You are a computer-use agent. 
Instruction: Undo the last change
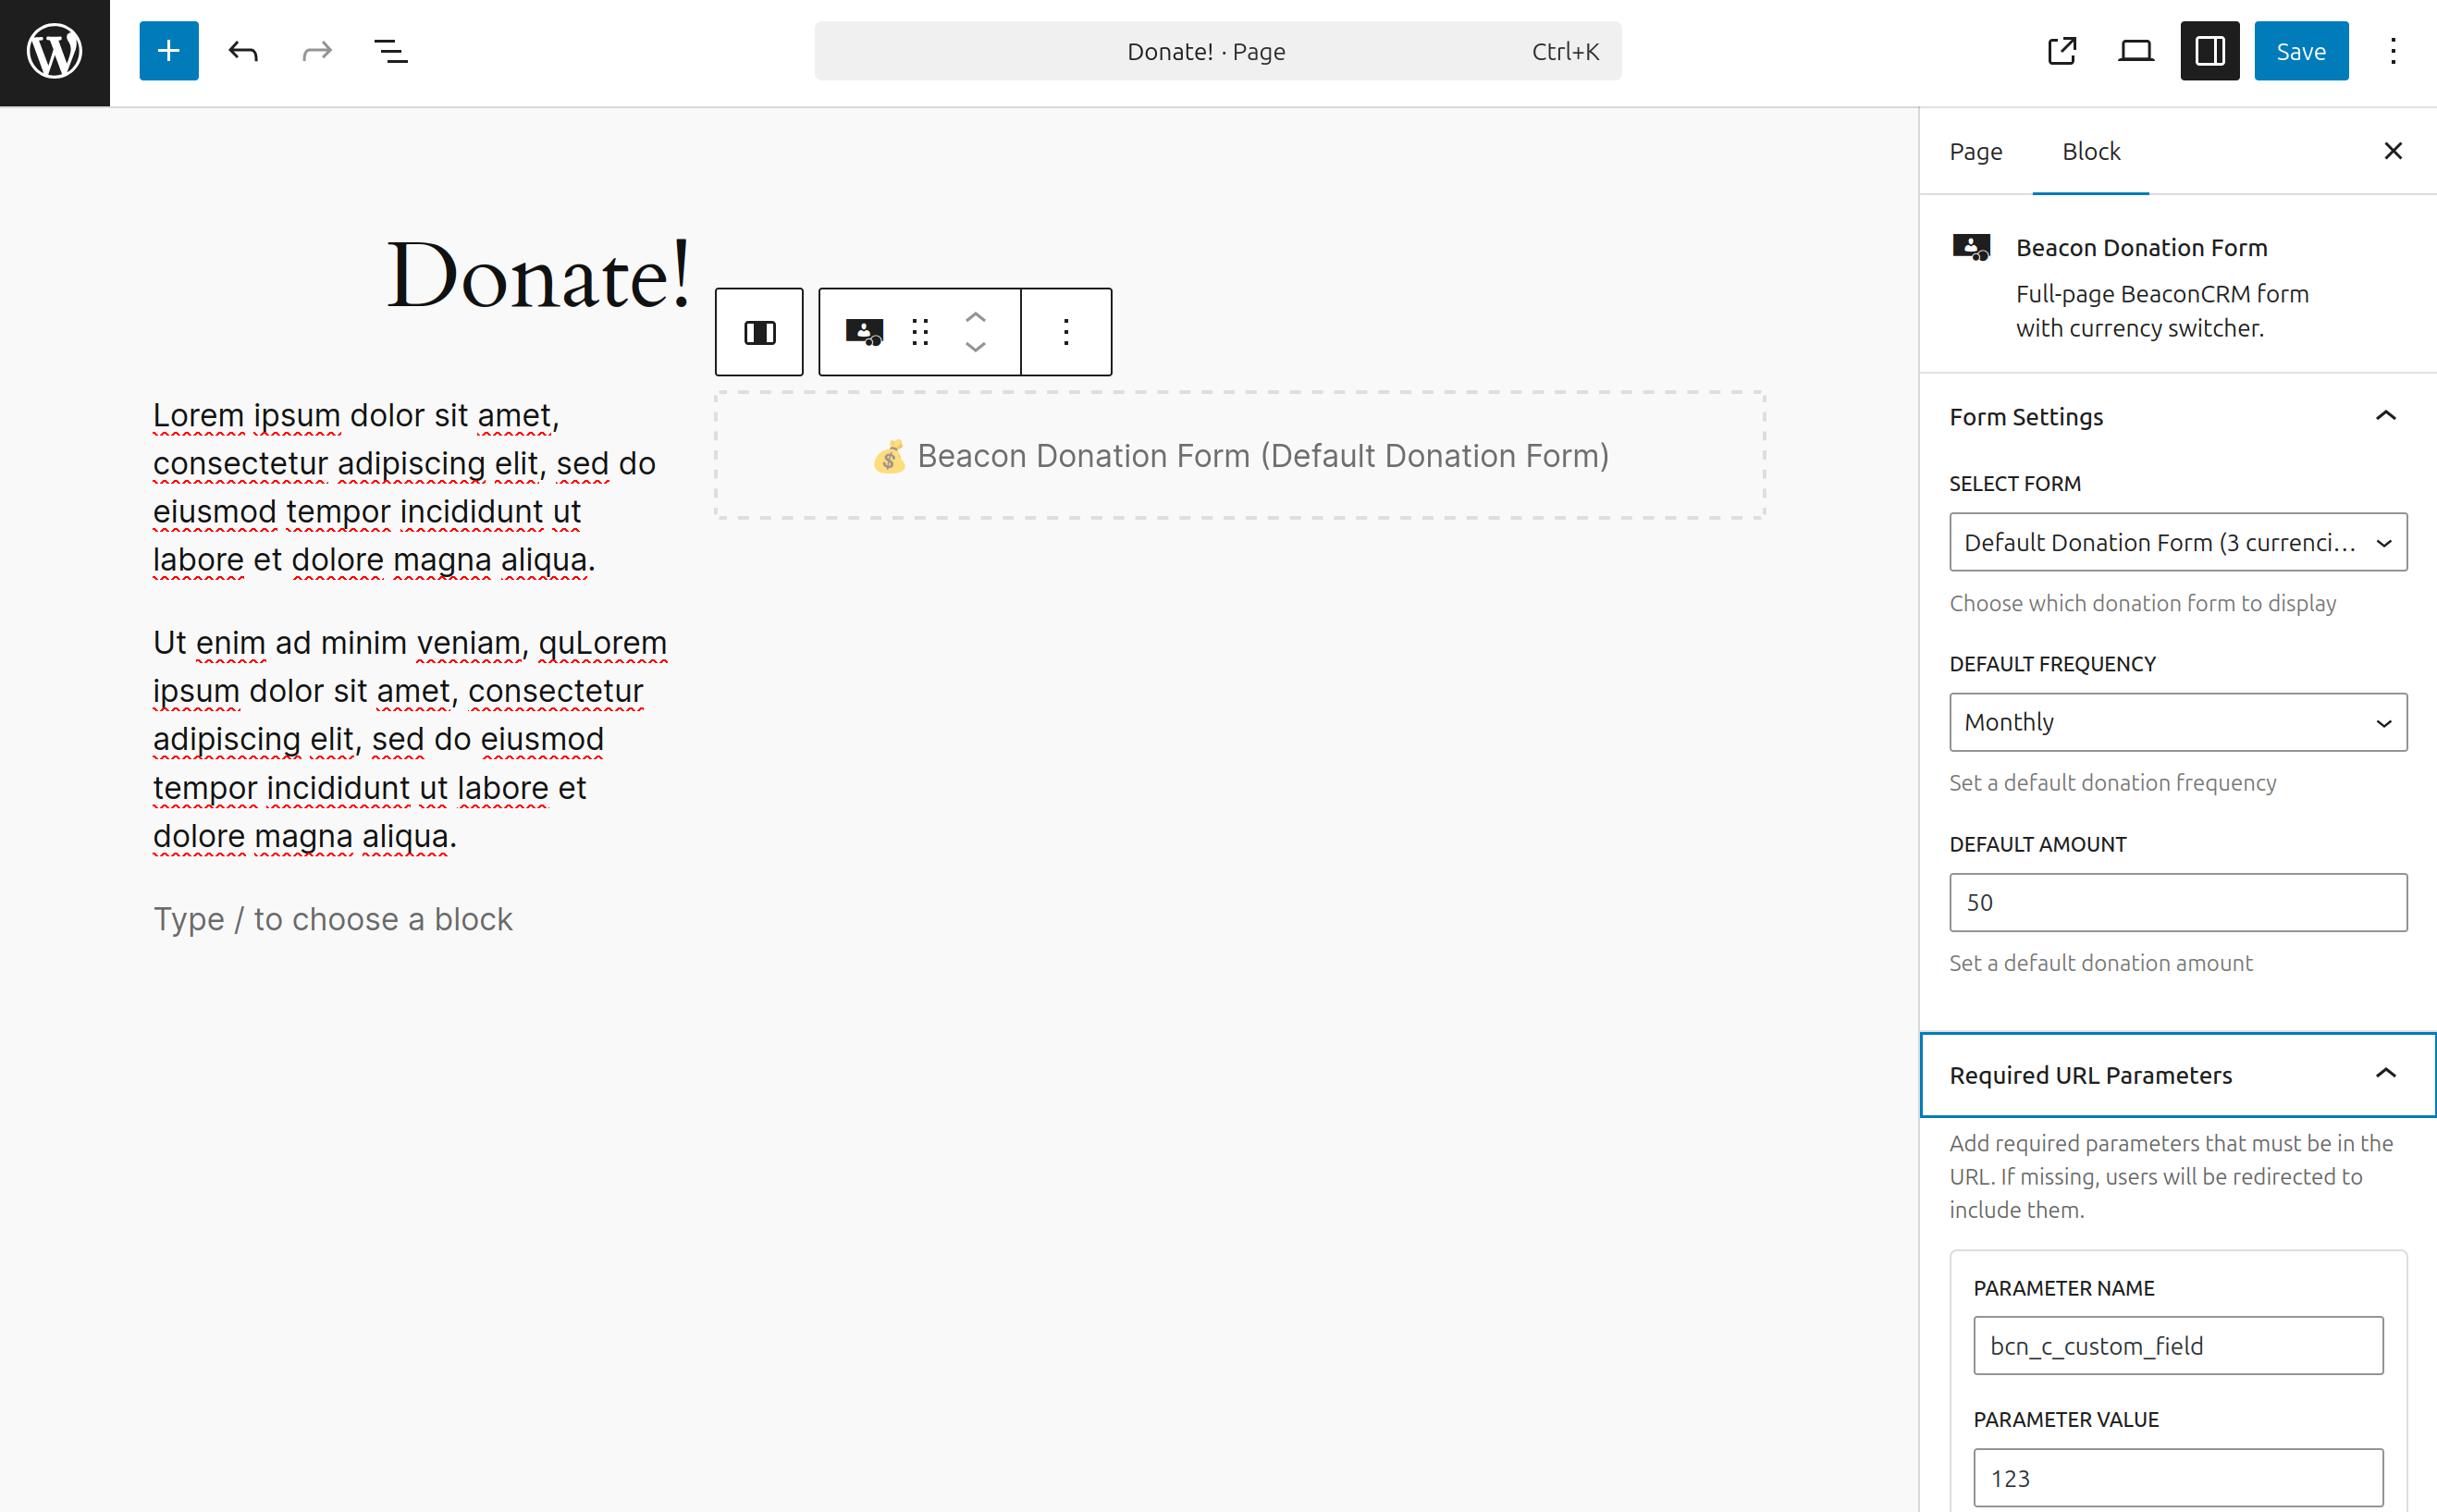(x=242, y=50)
